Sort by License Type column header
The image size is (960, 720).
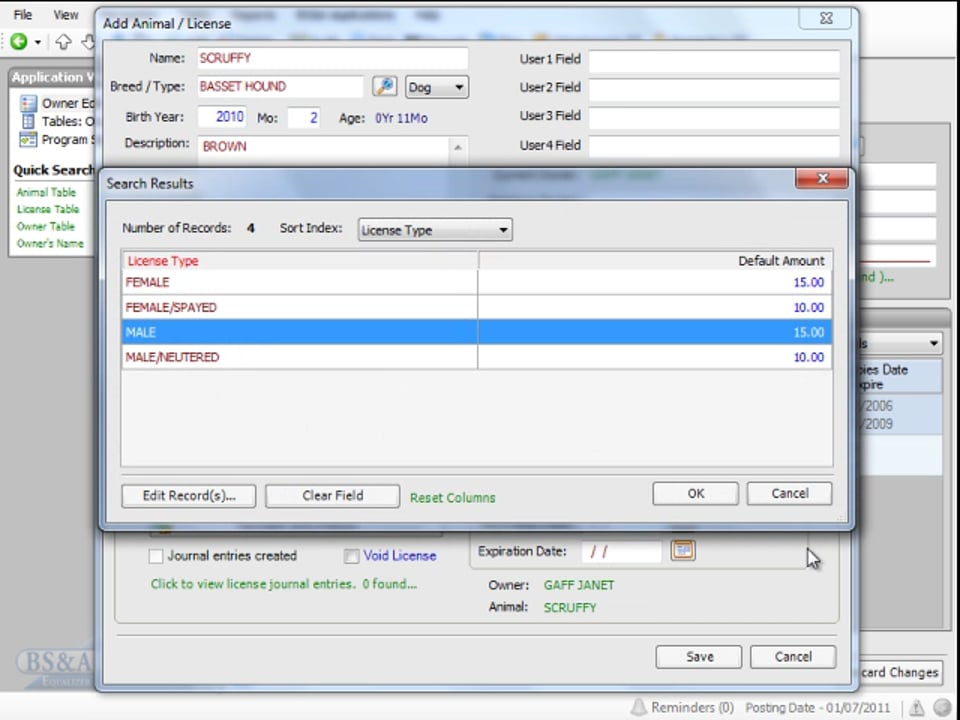click(x=300, y=261)
